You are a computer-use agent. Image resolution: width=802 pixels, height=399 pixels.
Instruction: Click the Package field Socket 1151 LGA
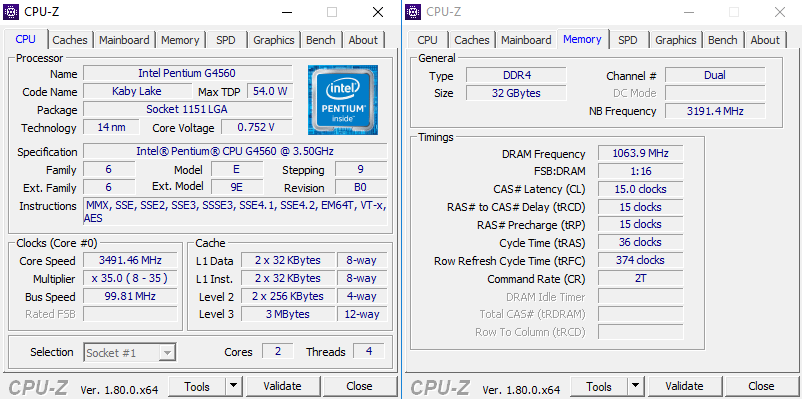[x=188, y=109]
